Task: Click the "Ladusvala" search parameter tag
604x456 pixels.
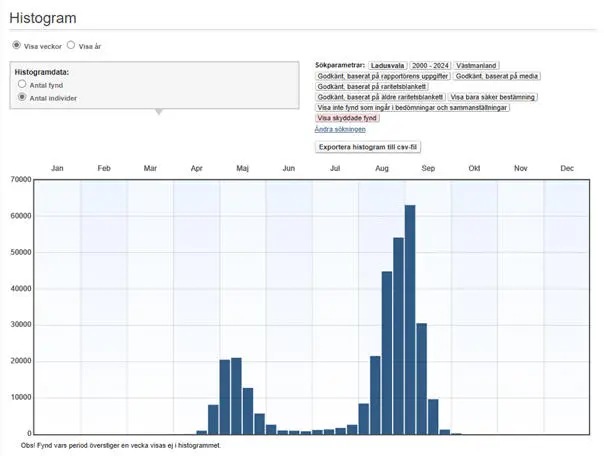Action: (x=387, y=65)
